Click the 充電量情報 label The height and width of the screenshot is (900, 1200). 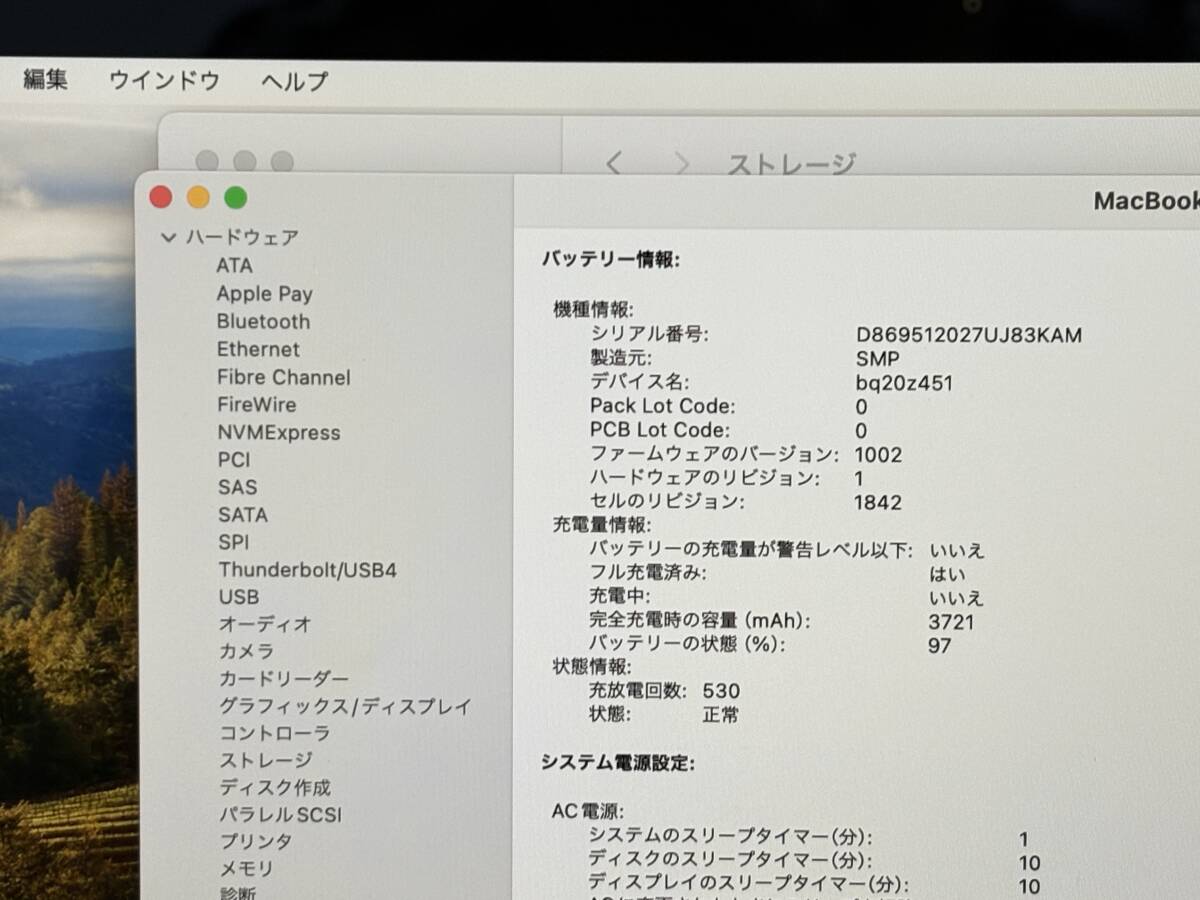click(602, 525)
